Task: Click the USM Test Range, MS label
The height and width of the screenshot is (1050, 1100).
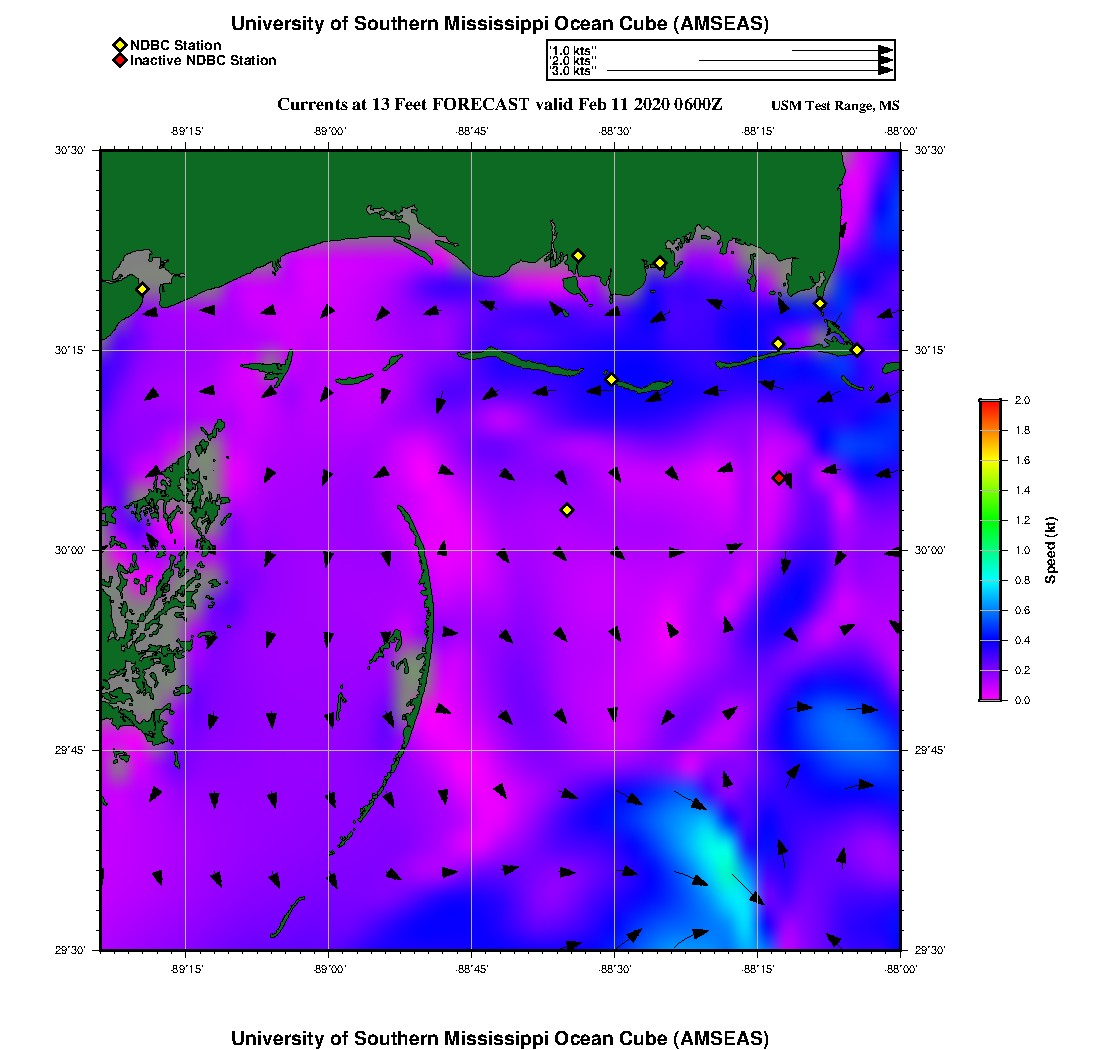Action: [835, 107]
